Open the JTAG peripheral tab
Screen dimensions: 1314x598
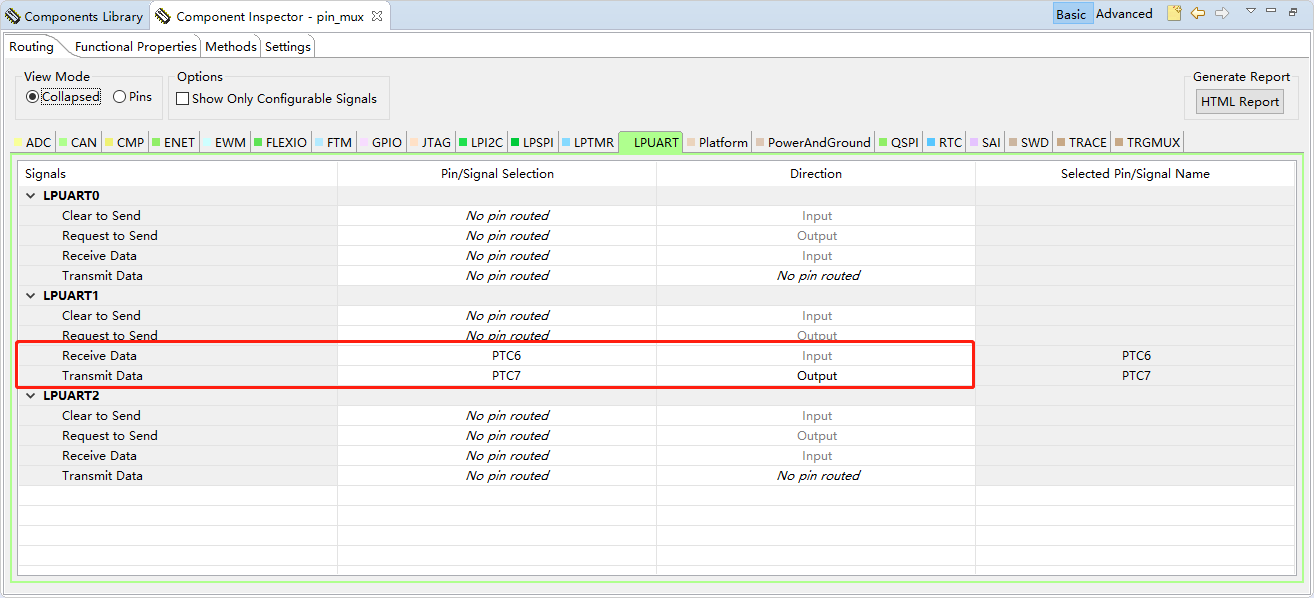click(430, 142)
